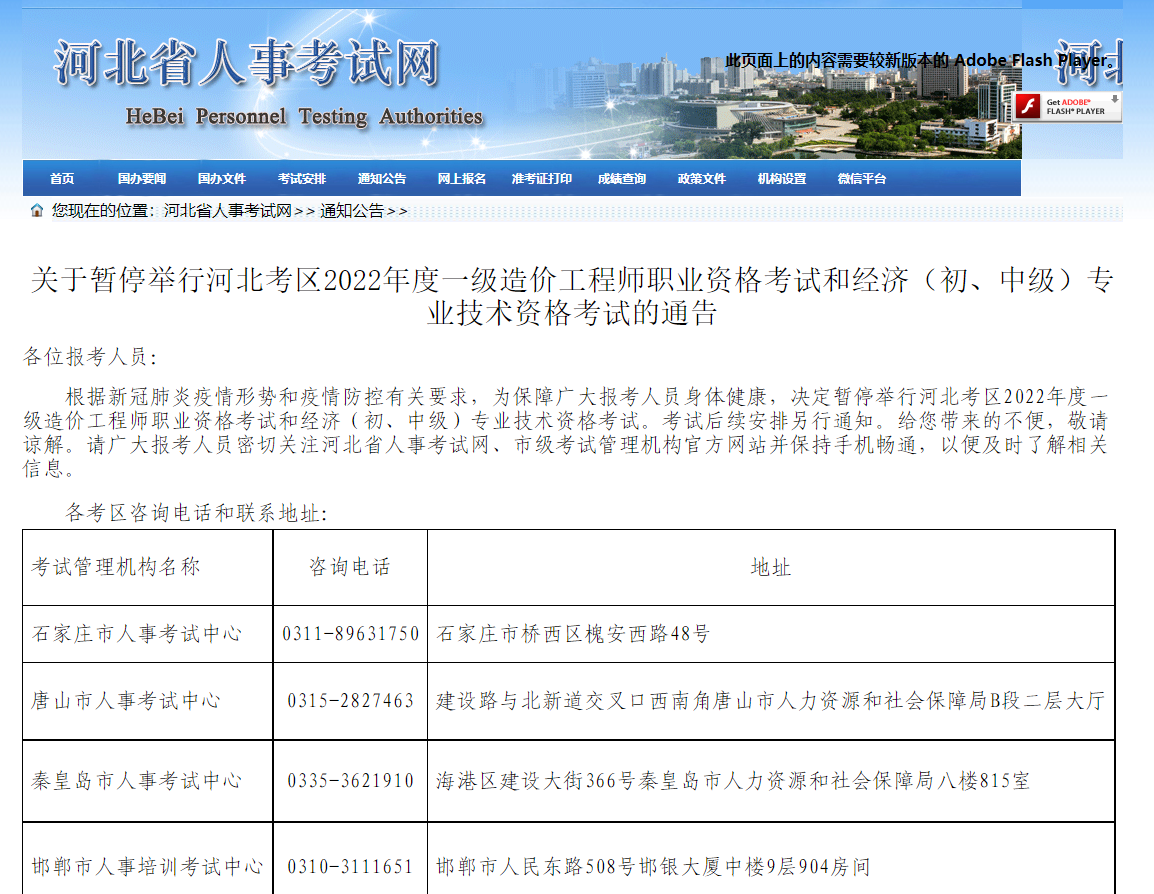This screenshot has width=1154, height=894.
Task: Click the 河北省人事考试网 site logo title
Action: (247, 64)
